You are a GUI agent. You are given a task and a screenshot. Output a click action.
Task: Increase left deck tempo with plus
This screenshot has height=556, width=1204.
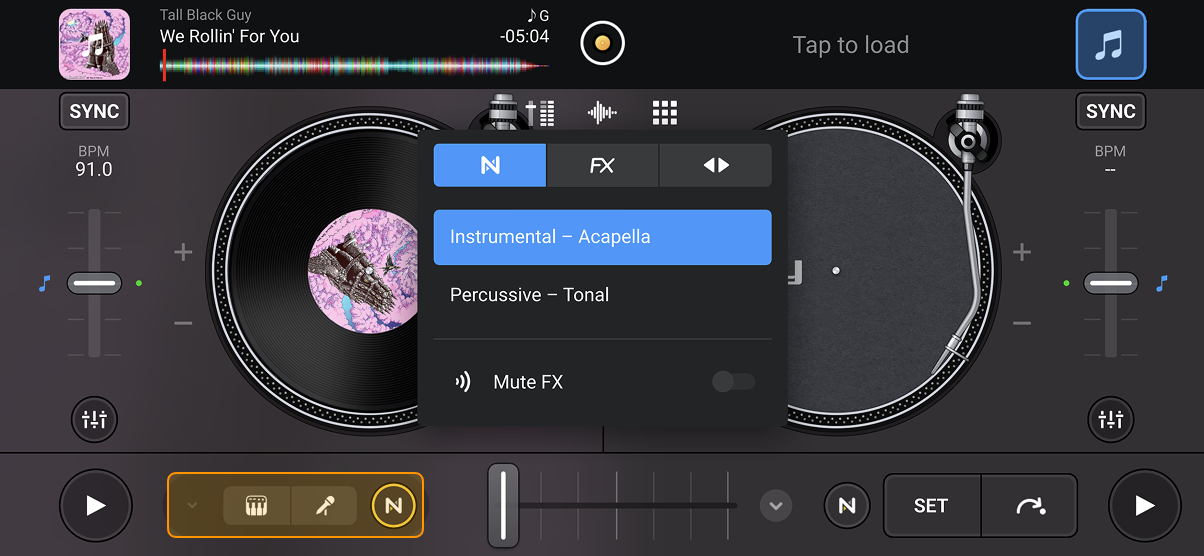pos(183,252)
